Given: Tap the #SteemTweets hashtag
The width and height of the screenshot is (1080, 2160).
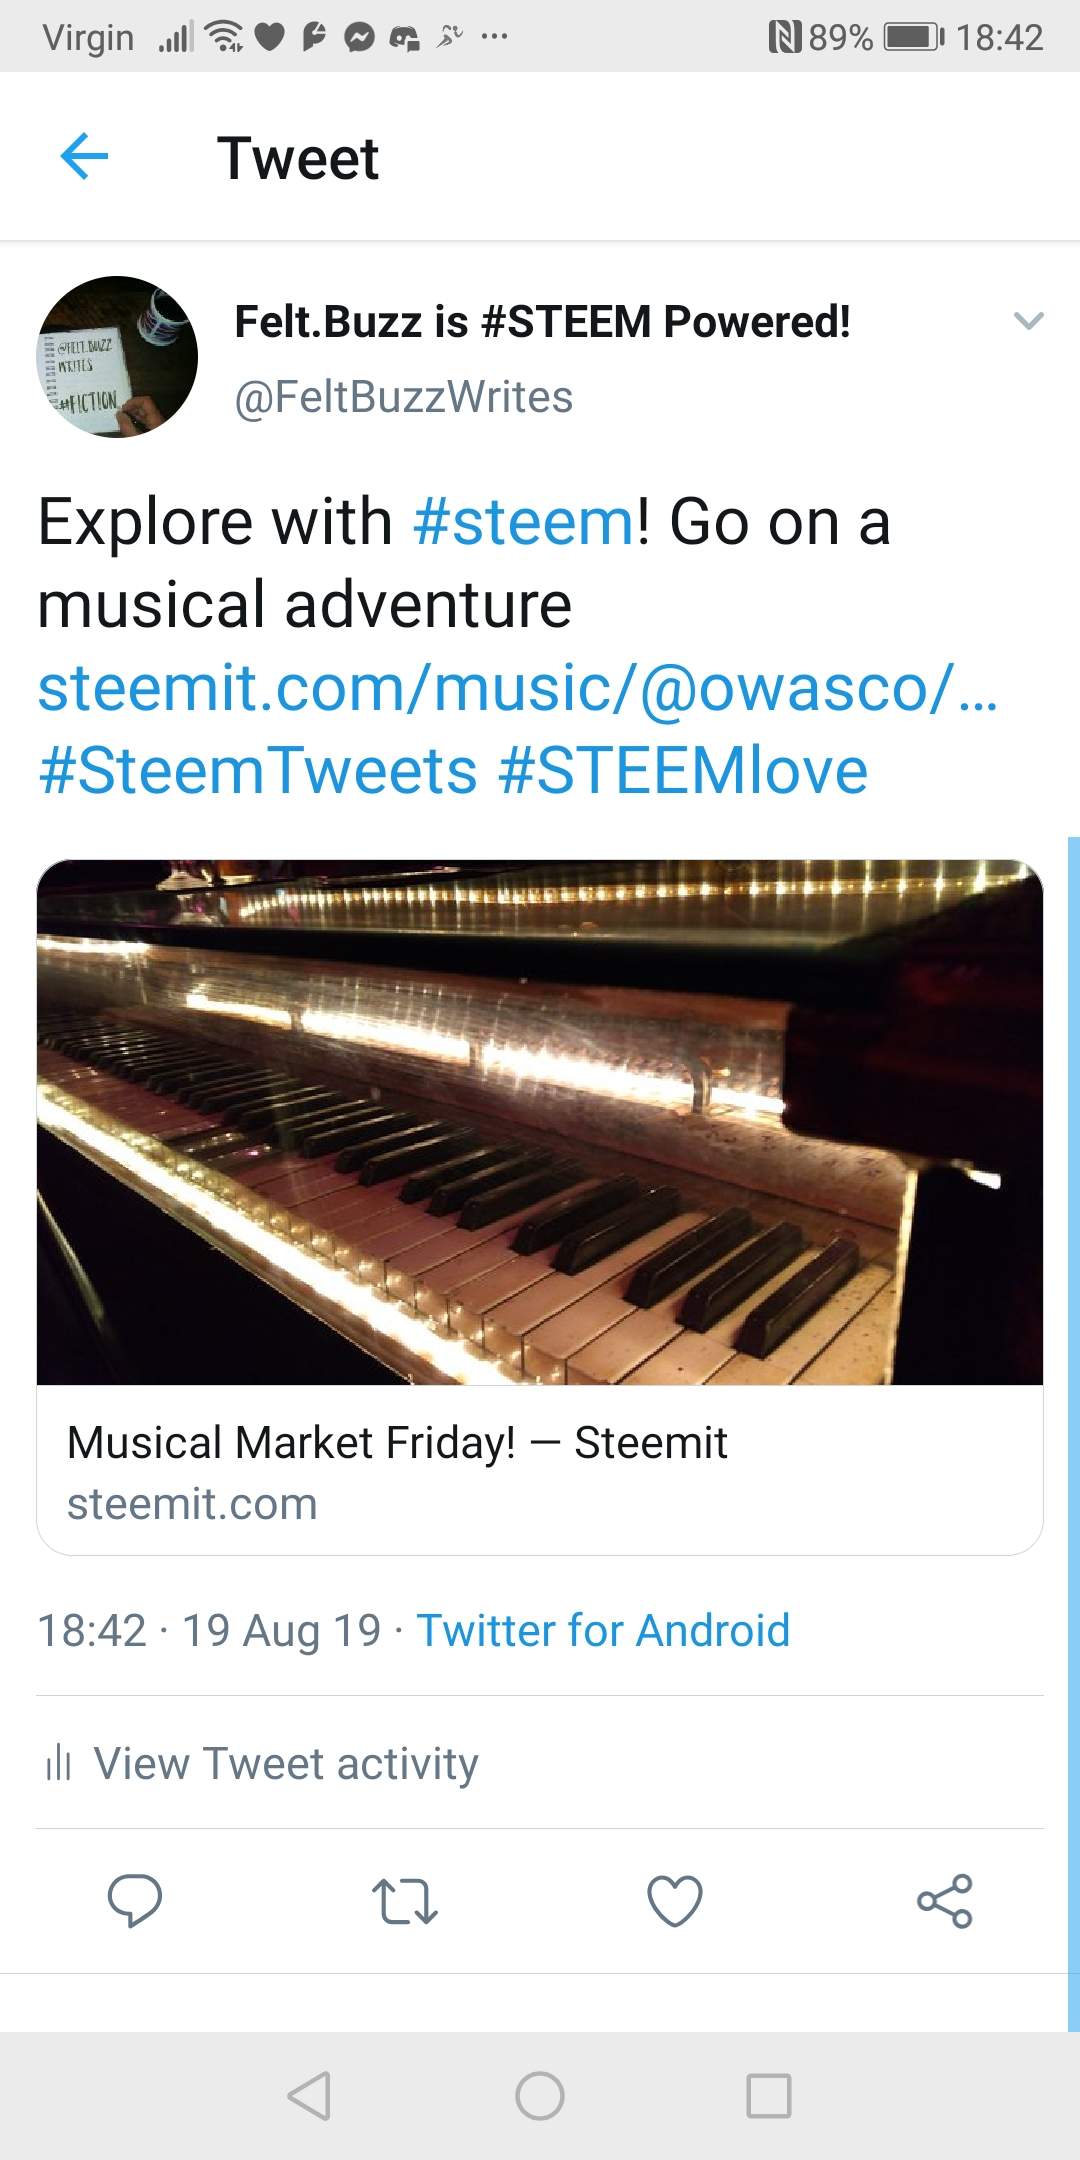Looking at the screenshot, I should (x=258, y=771).
